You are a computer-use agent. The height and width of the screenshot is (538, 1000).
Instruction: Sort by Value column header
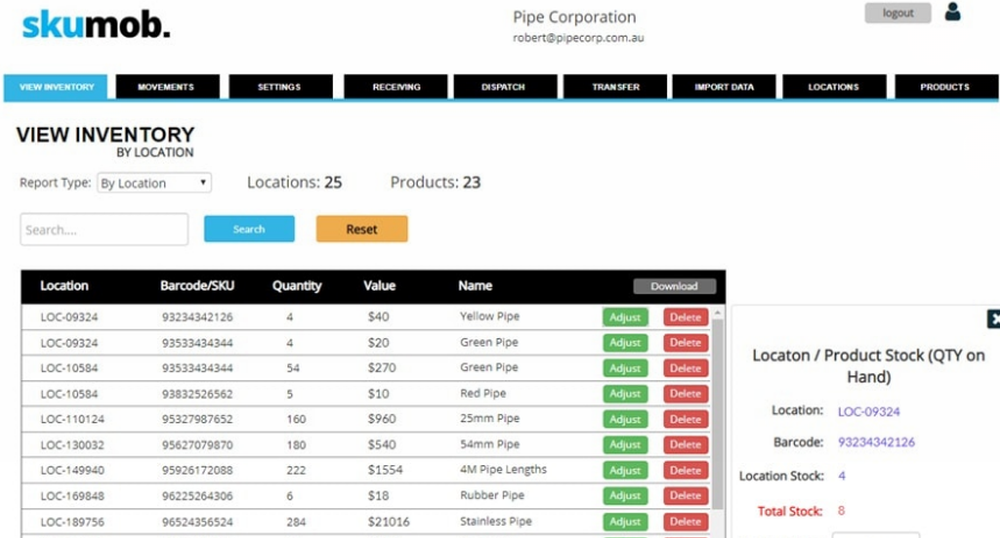[x=379, y=286]
